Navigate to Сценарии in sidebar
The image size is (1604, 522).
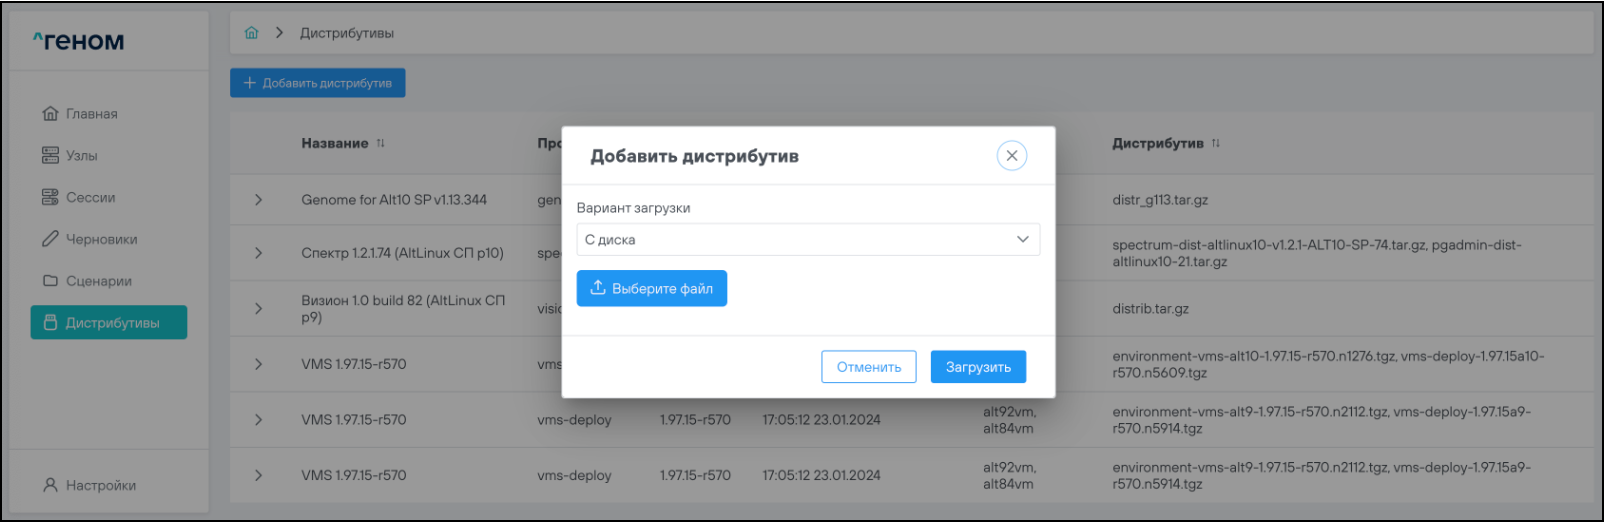pyautogui.click(x=98, y=281)
